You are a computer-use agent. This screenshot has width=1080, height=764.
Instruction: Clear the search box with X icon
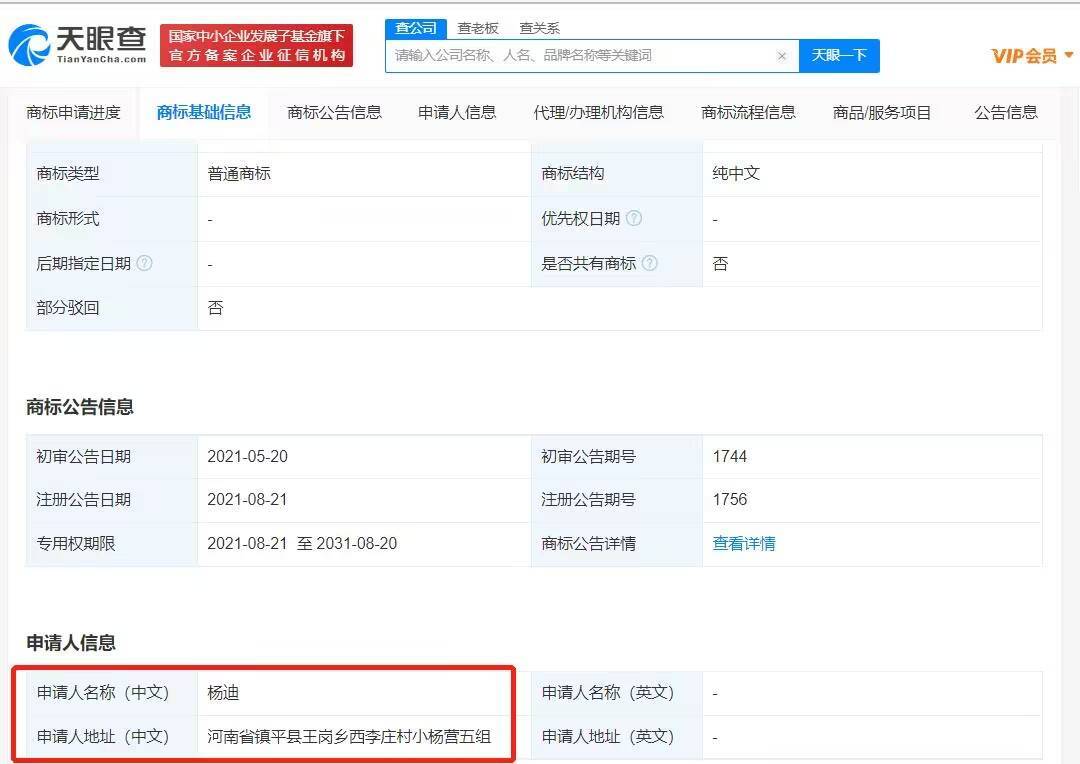(782, 56)
